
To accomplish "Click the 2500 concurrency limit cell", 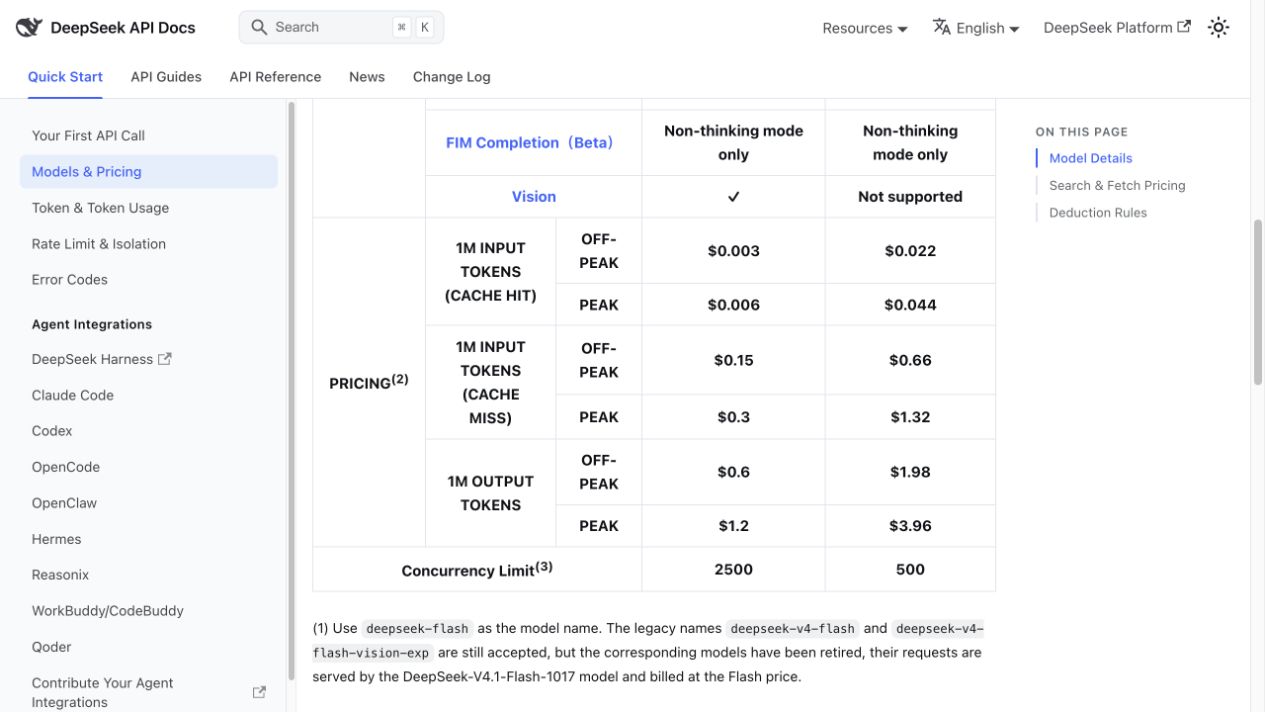I will pyautogui.click(x=734, y=569).
